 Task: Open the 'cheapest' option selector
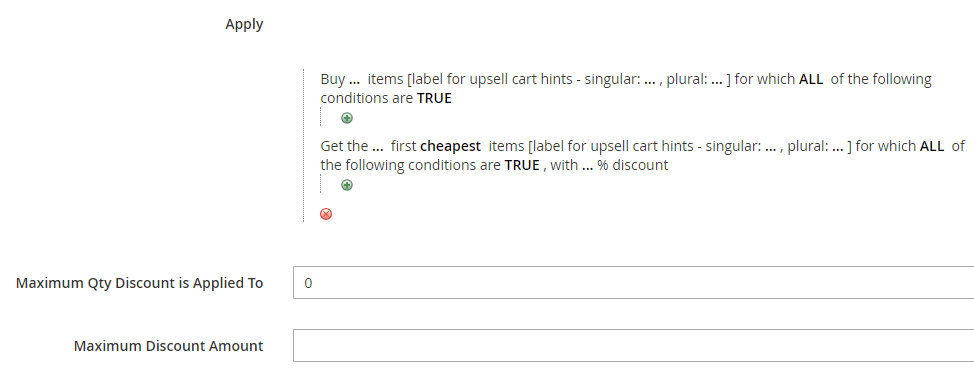click(450, 147)
